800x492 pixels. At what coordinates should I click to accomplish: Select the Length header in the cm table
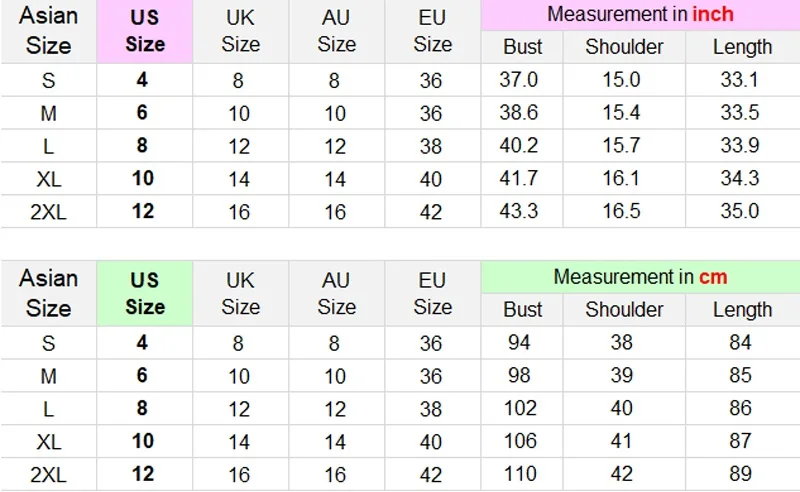[x=742, y=309]
